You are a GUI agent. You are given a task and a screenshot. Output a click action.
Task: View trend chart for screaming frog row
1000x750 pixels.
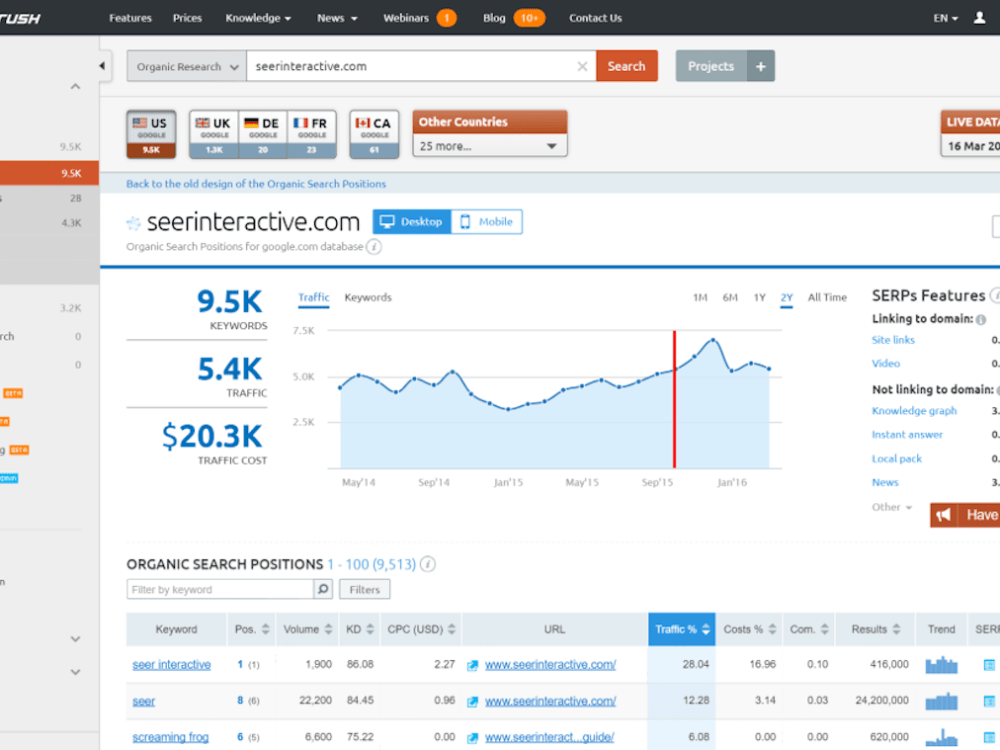coord(941,737)
